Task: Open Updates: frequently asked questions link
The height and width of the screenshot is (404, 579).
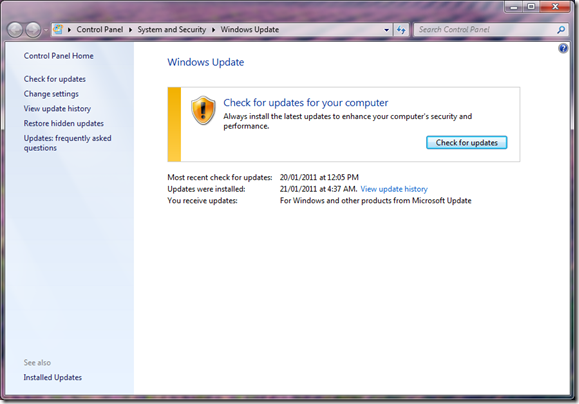Action: tap(67, 143)
